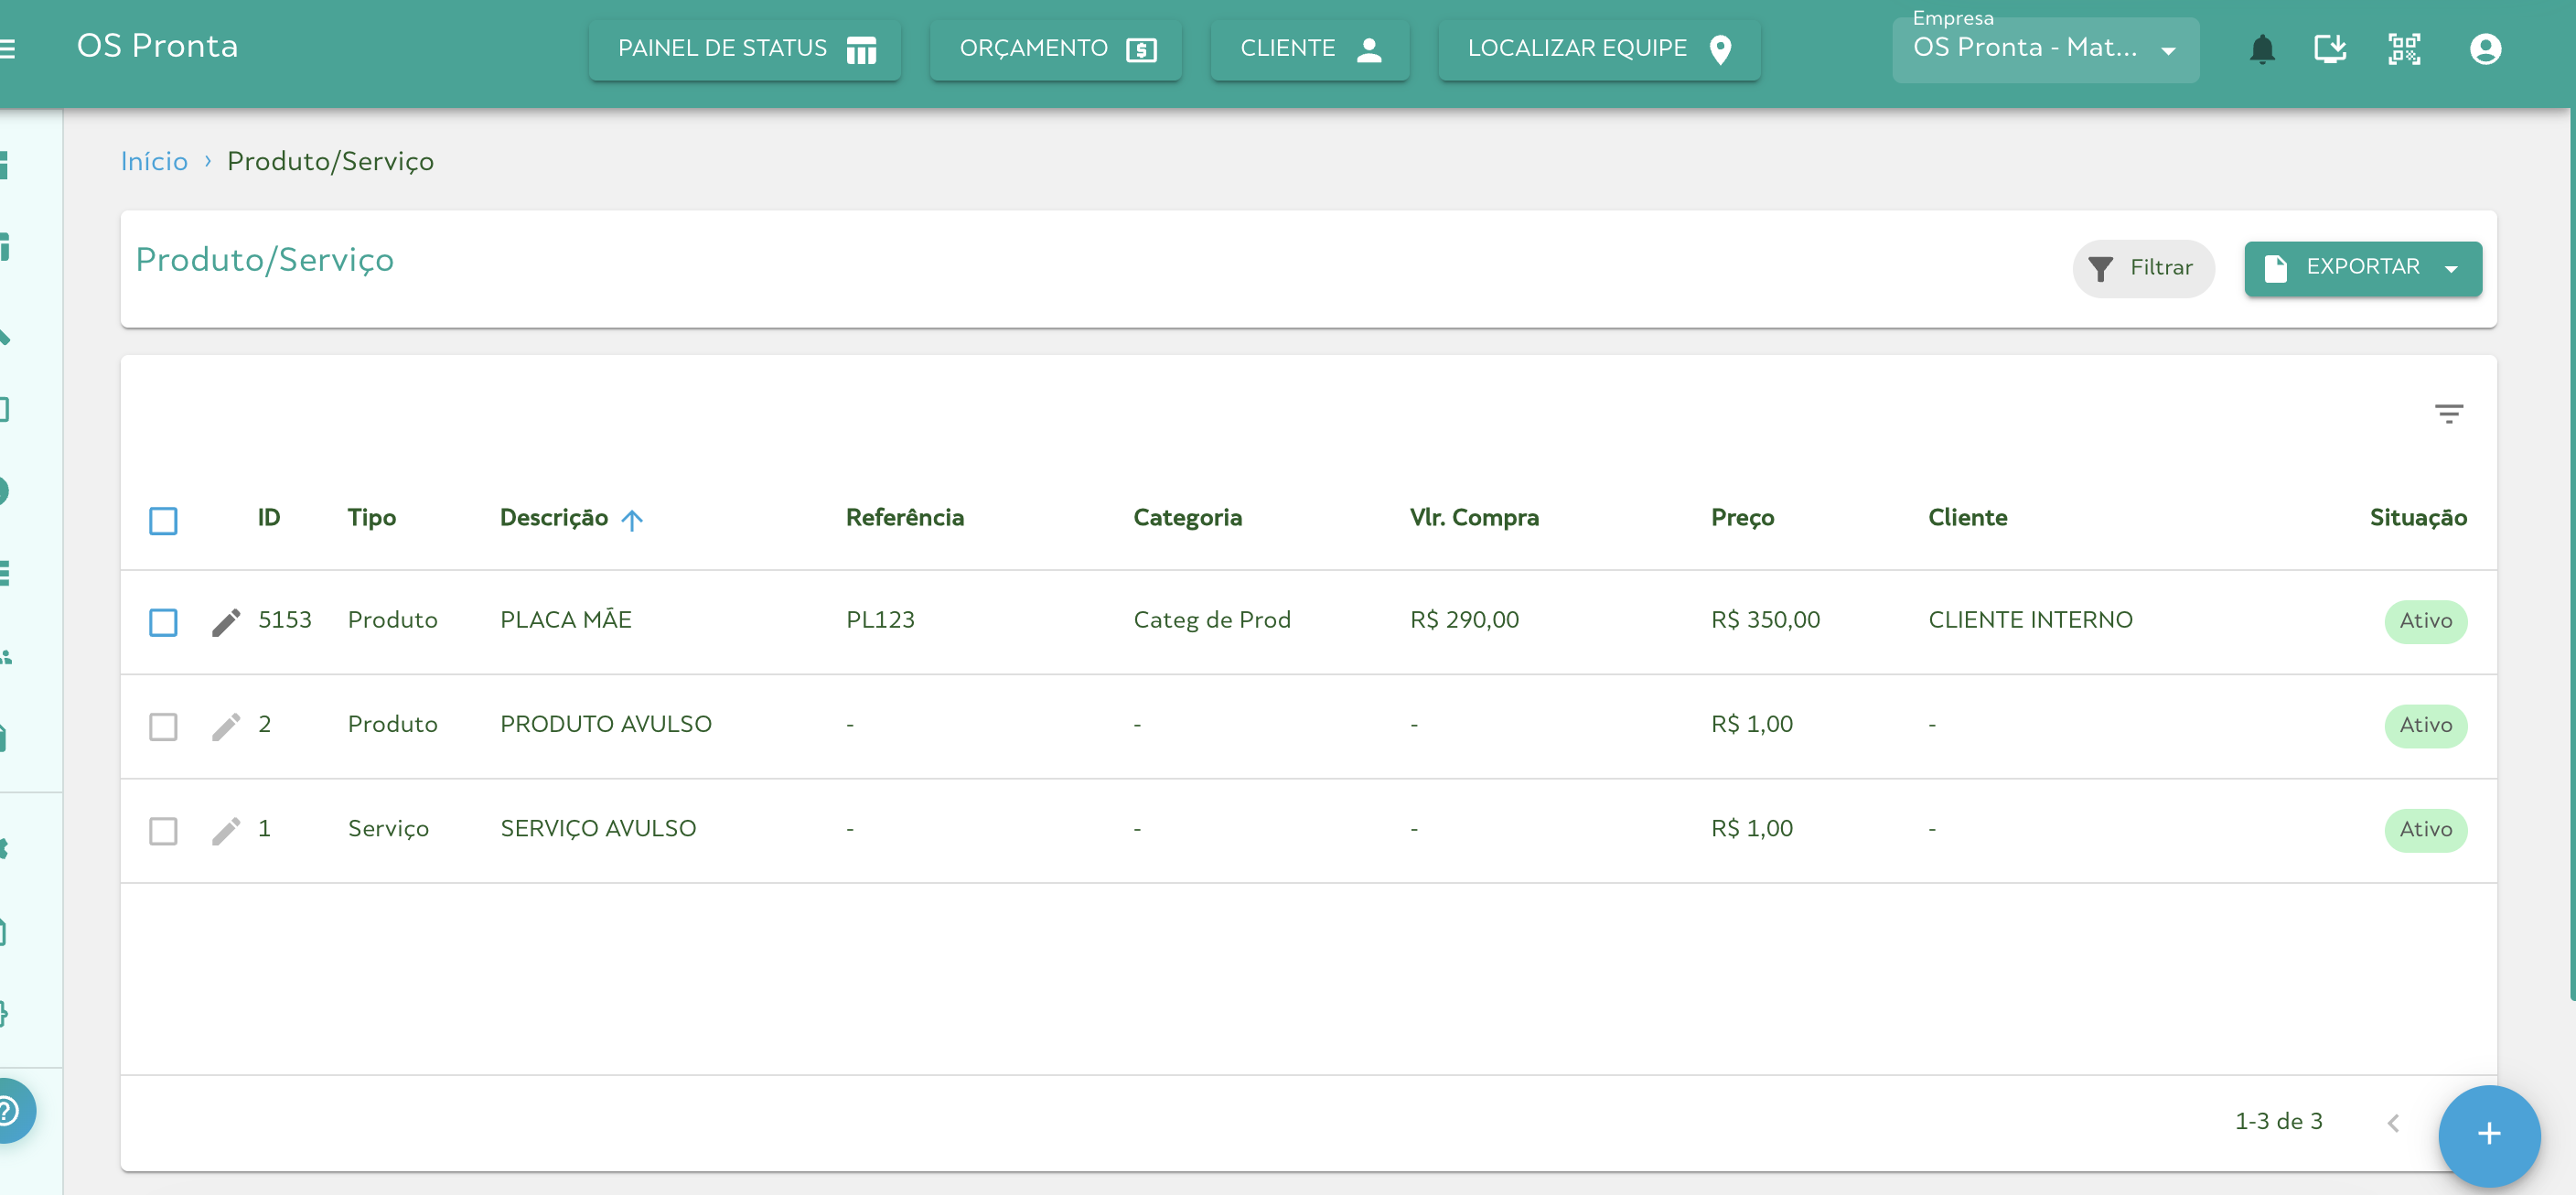Screen dimensions: 2576x1195
Task: Sort by the Descrição column arrow
Action: (x=632, y=519)
